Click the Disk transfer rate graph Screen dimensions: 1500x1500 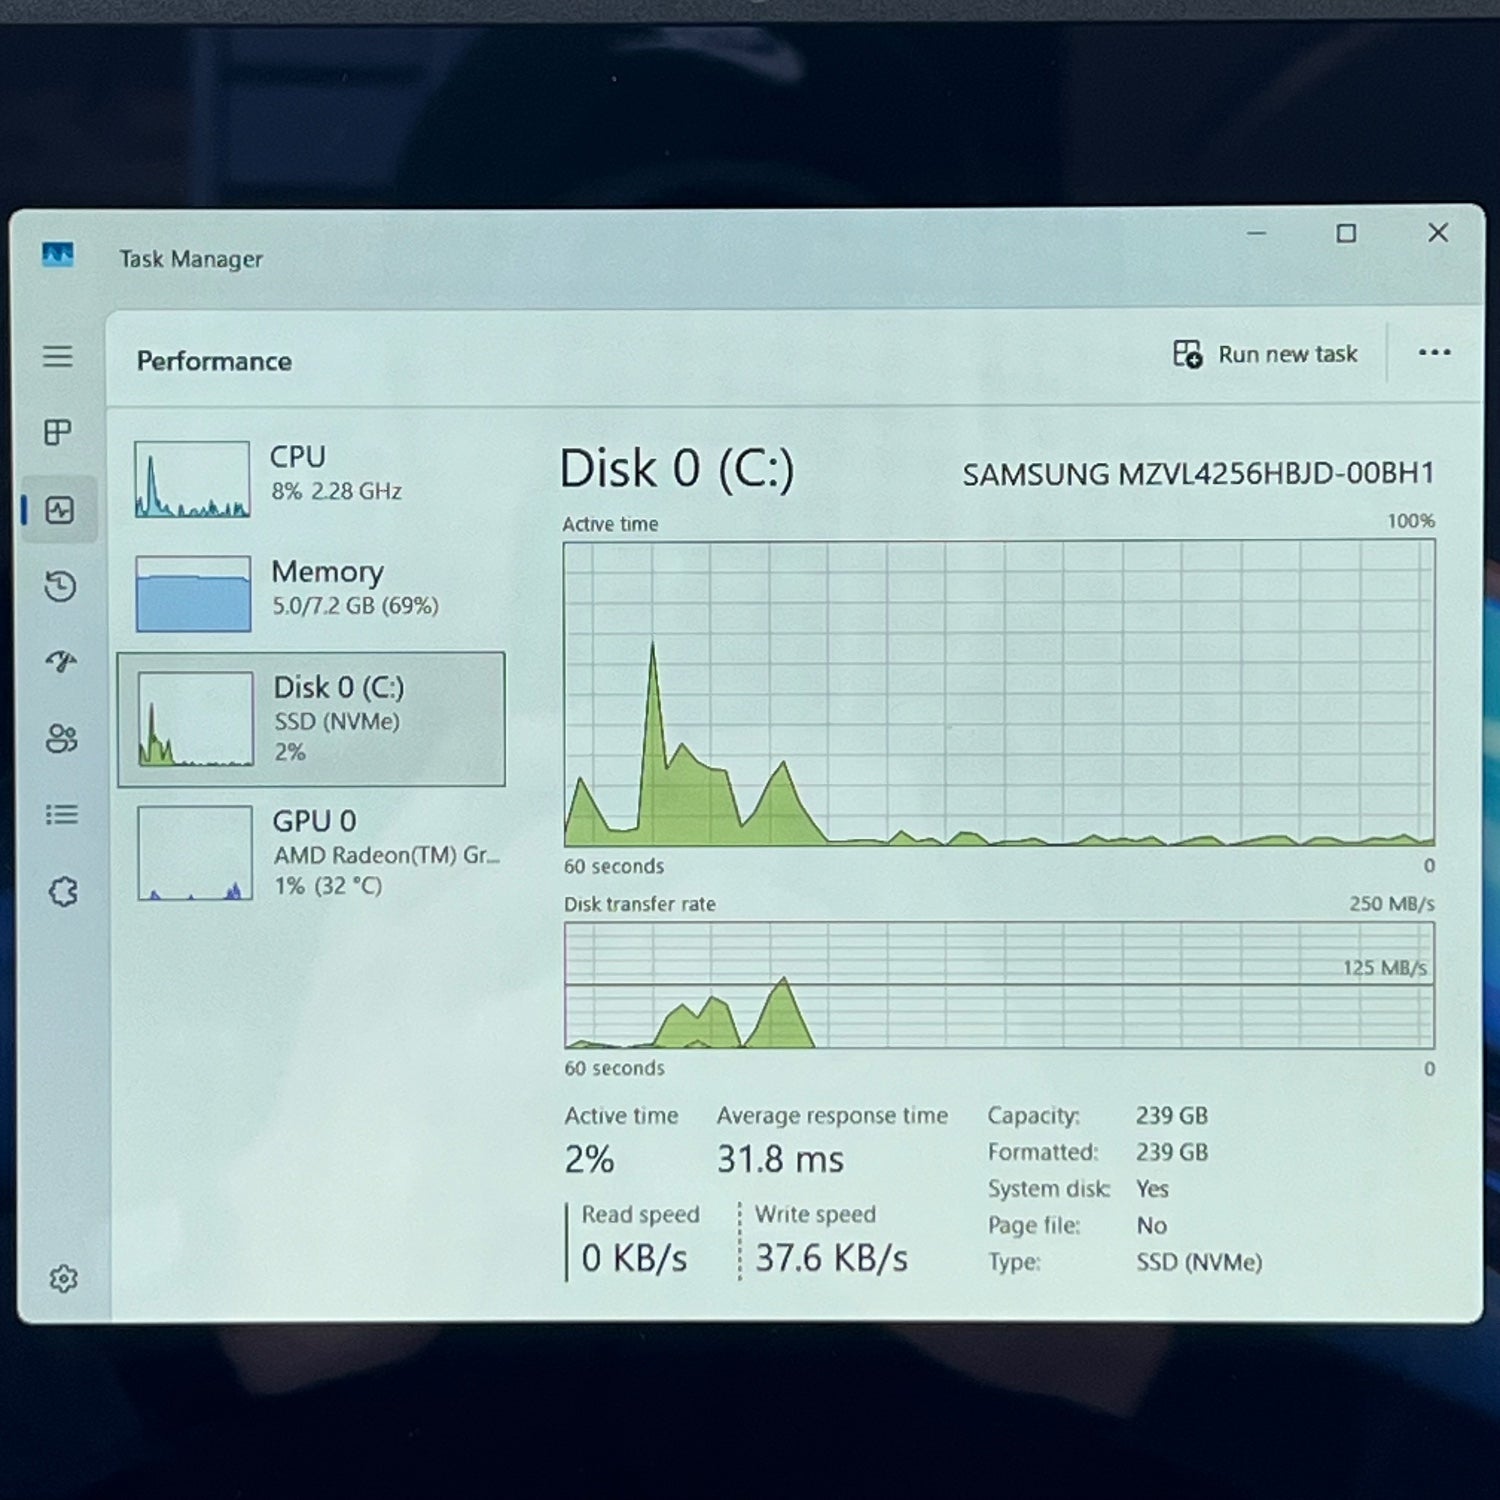[x=998, y=985]
